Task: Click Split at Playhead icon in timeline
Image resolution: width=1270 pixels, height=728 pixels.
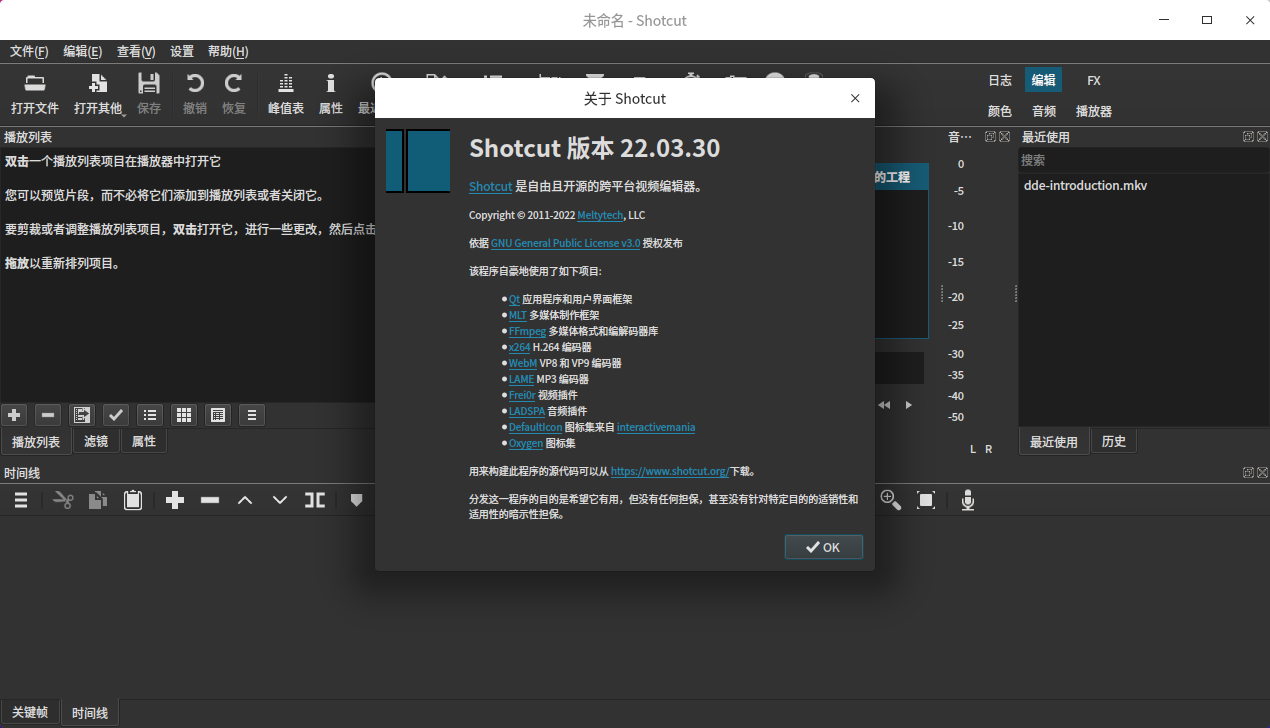Action: 315,500
